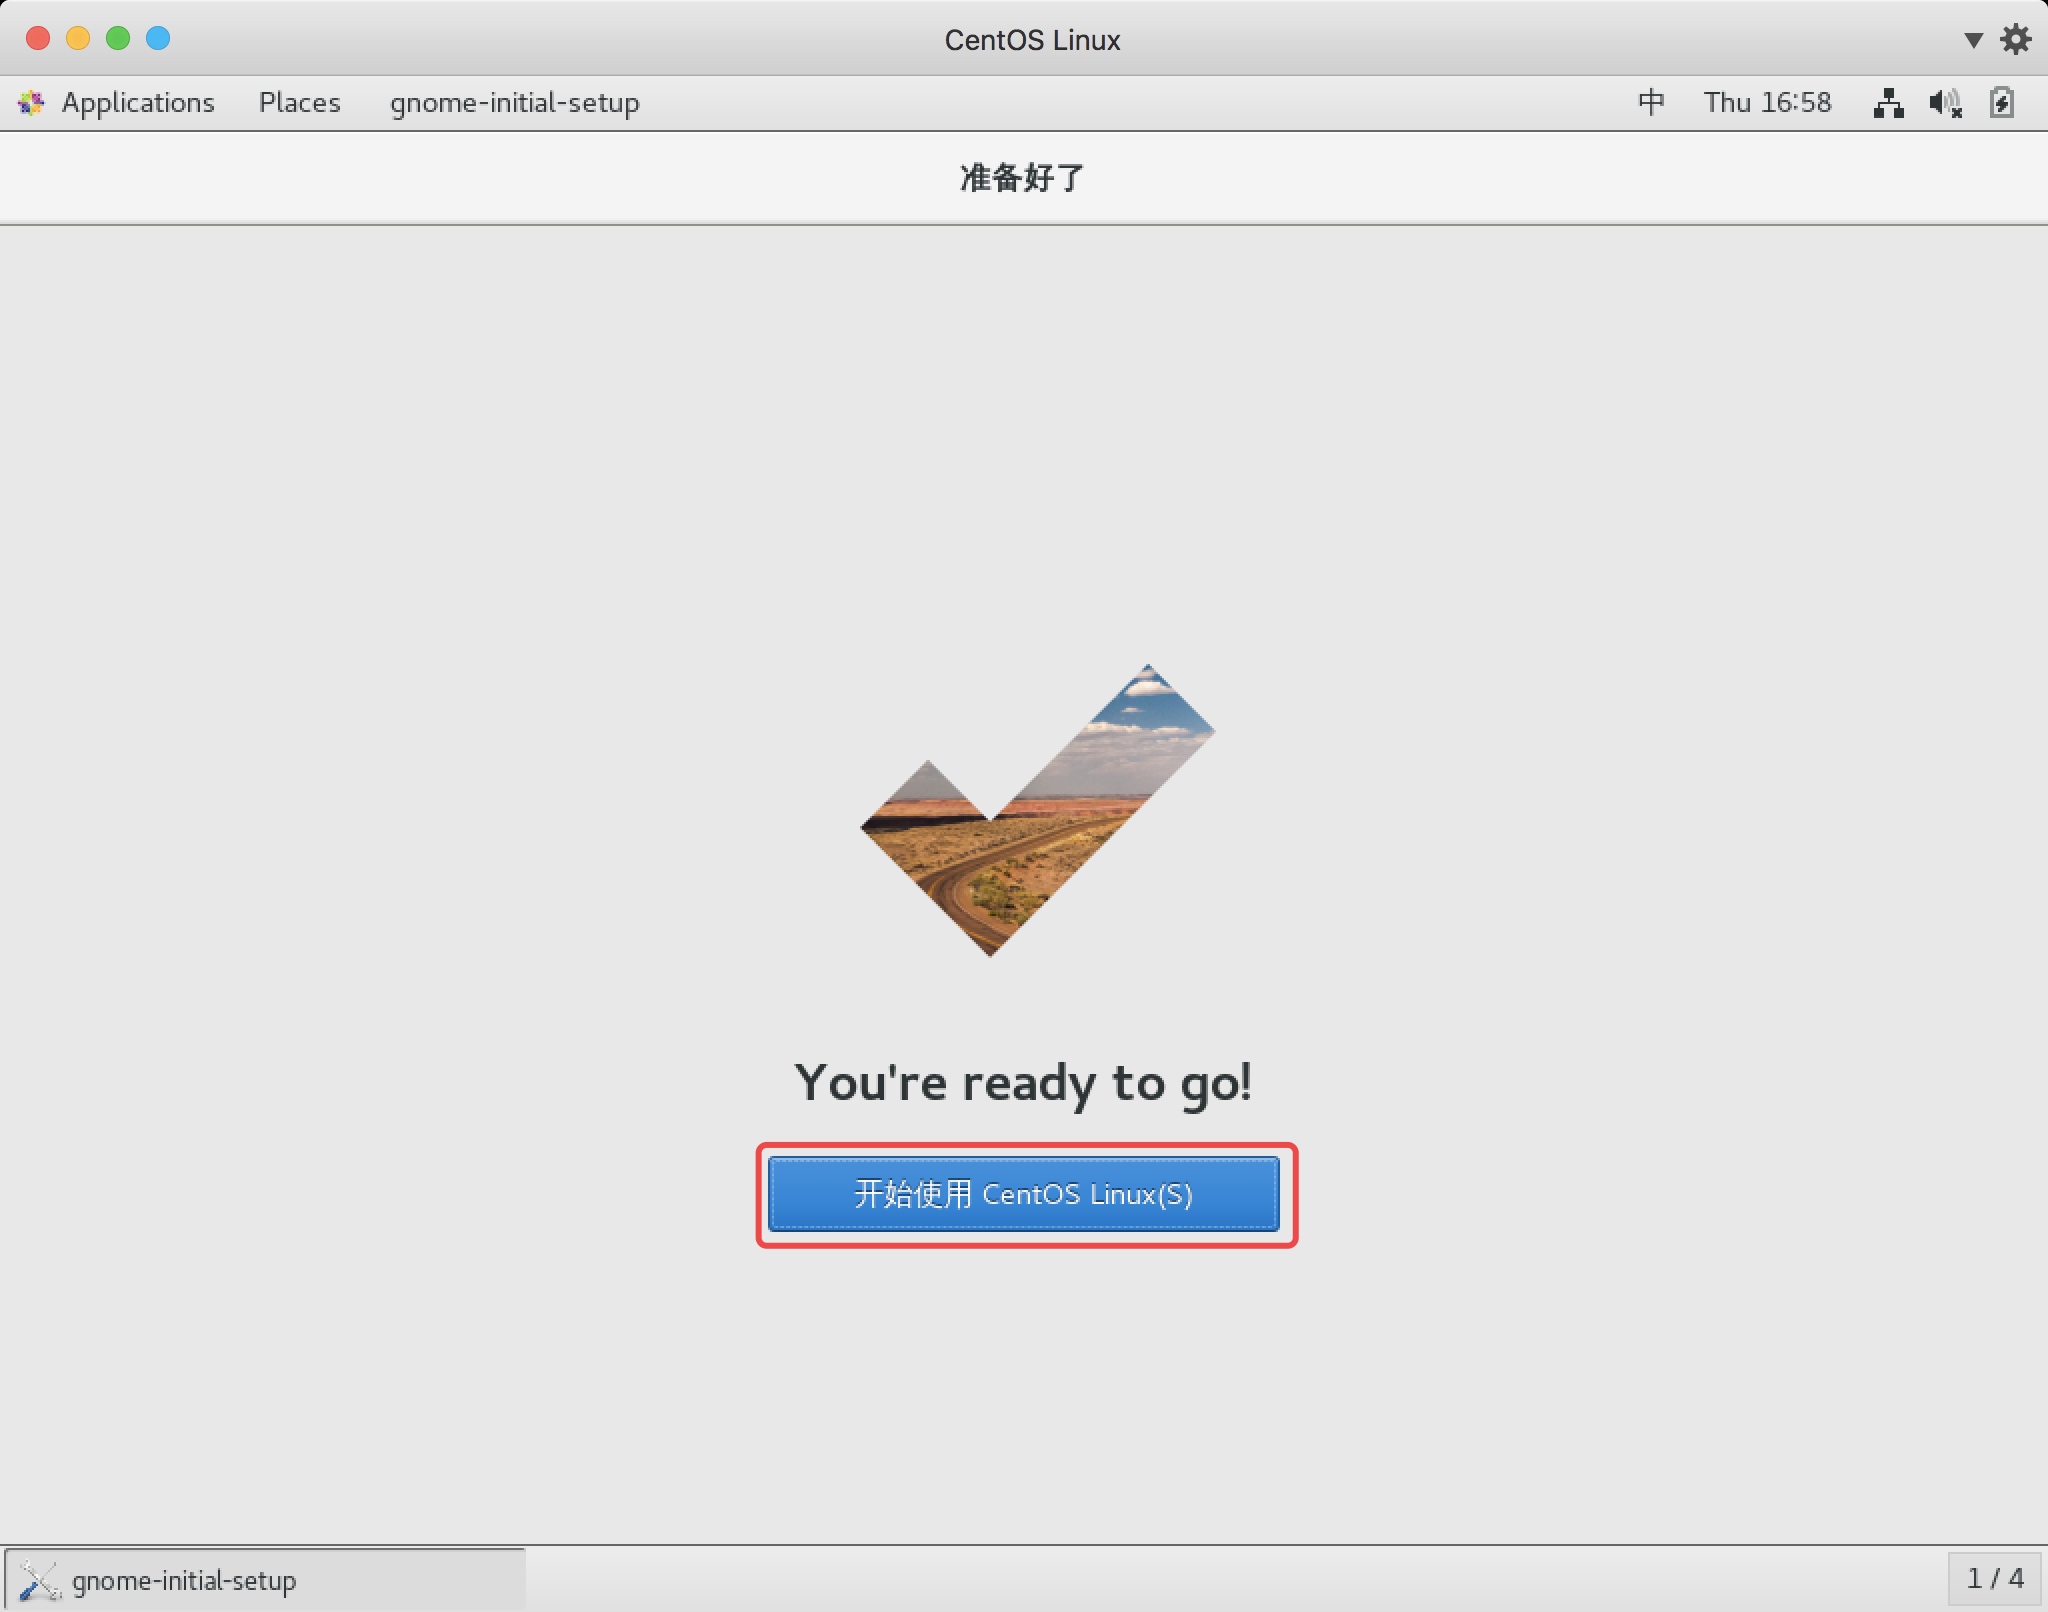The width and height of the screenshot is (2048, 1612).
Task: Click the red close window button
Action: coord(38,38)
